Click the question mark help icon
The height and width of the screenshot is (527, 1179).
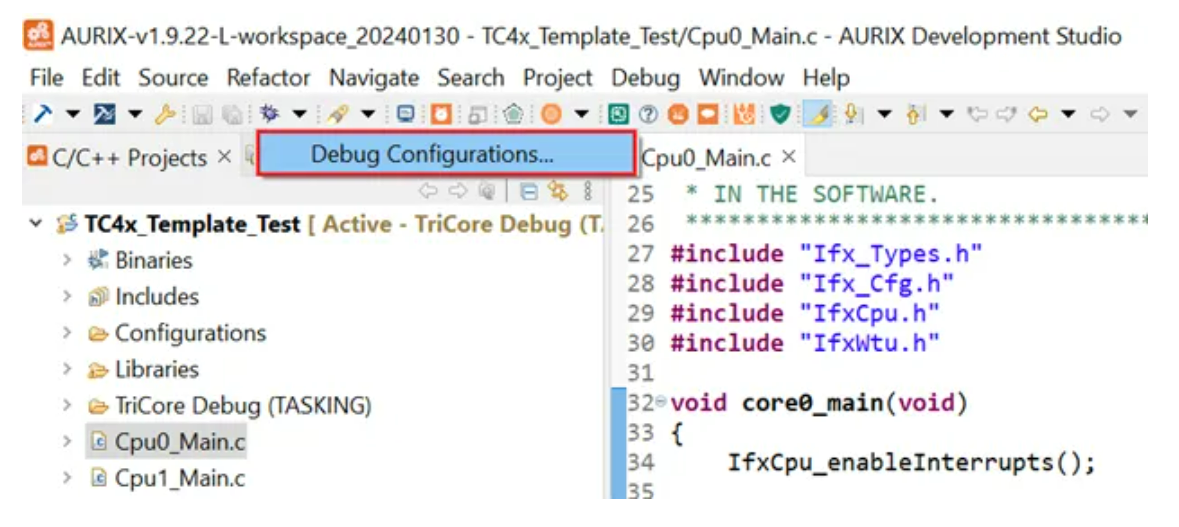point(648,115)
